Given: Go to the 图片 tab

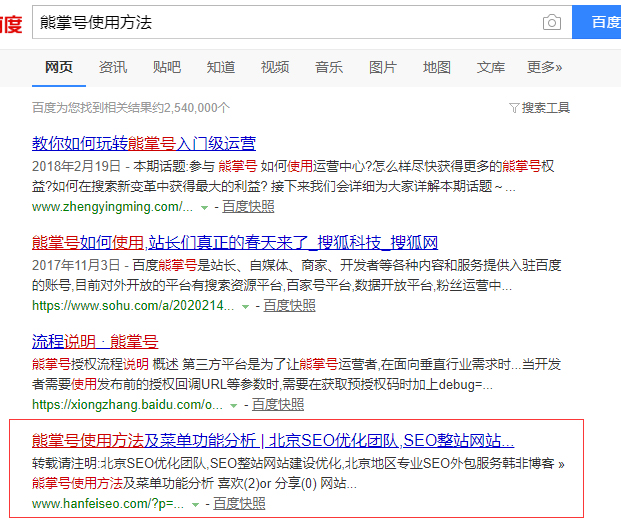Looking at the screenshot, I should [x=383, y=67].
